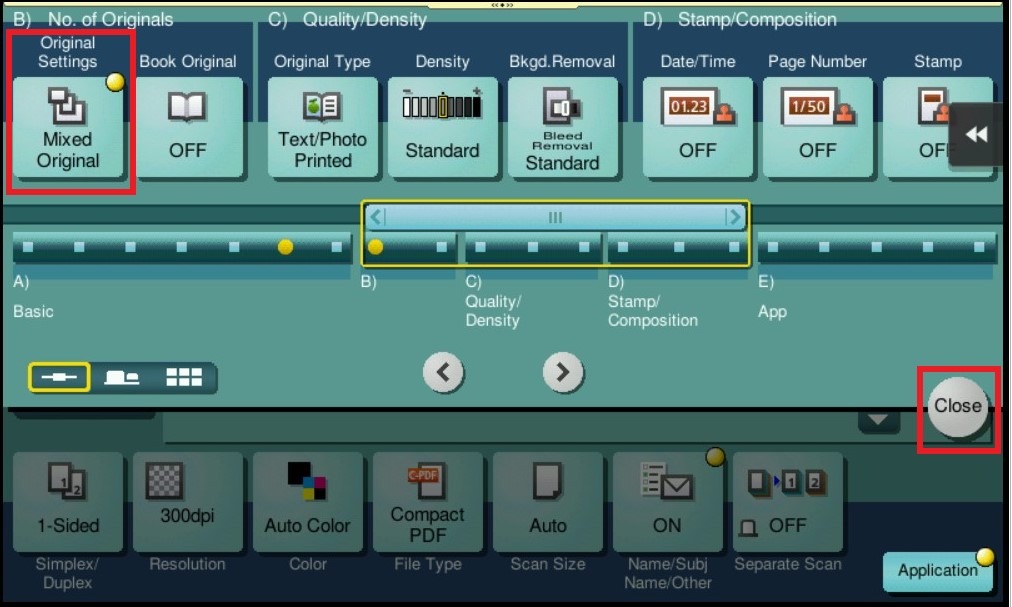Enable the Page Number stamp
Viewport: 1012px width, 607px height.
pos(817,127)
